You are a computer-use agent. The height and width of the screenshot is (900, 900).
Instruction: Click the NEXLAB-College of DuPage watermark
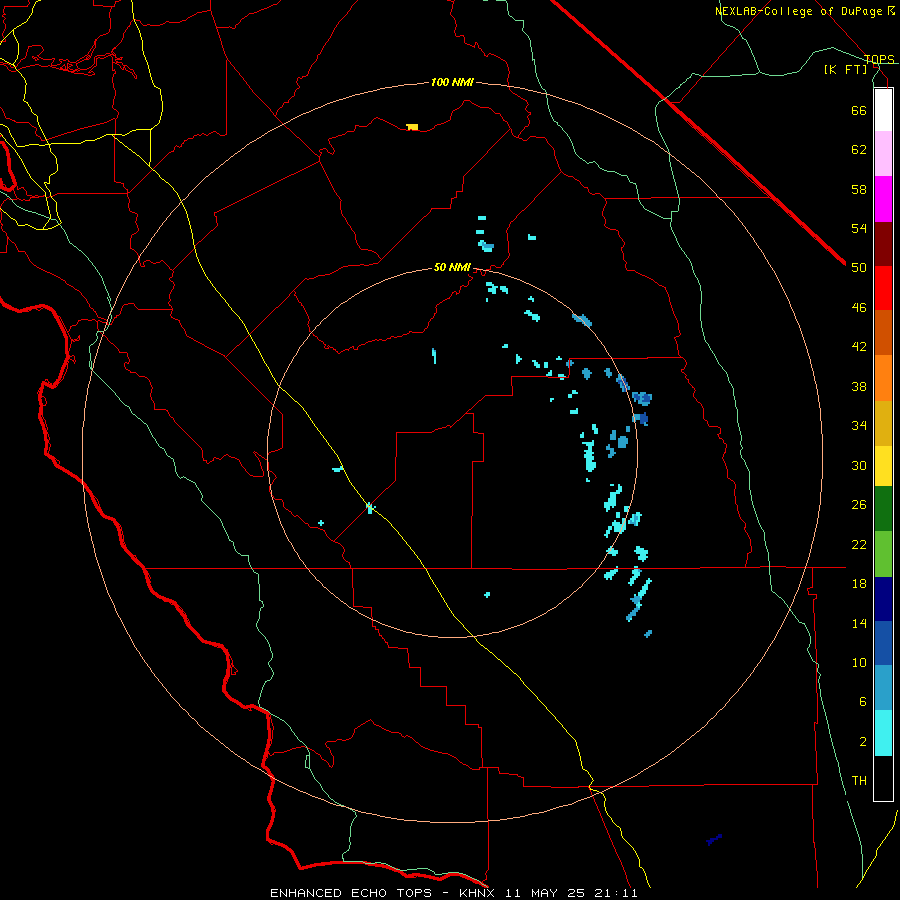(x=804, y=11)
